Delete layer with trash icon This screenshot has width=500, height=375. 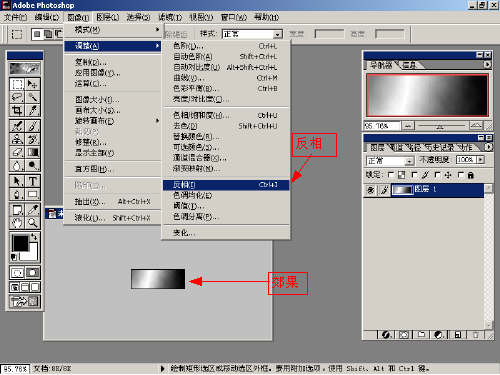click(476, 335)
